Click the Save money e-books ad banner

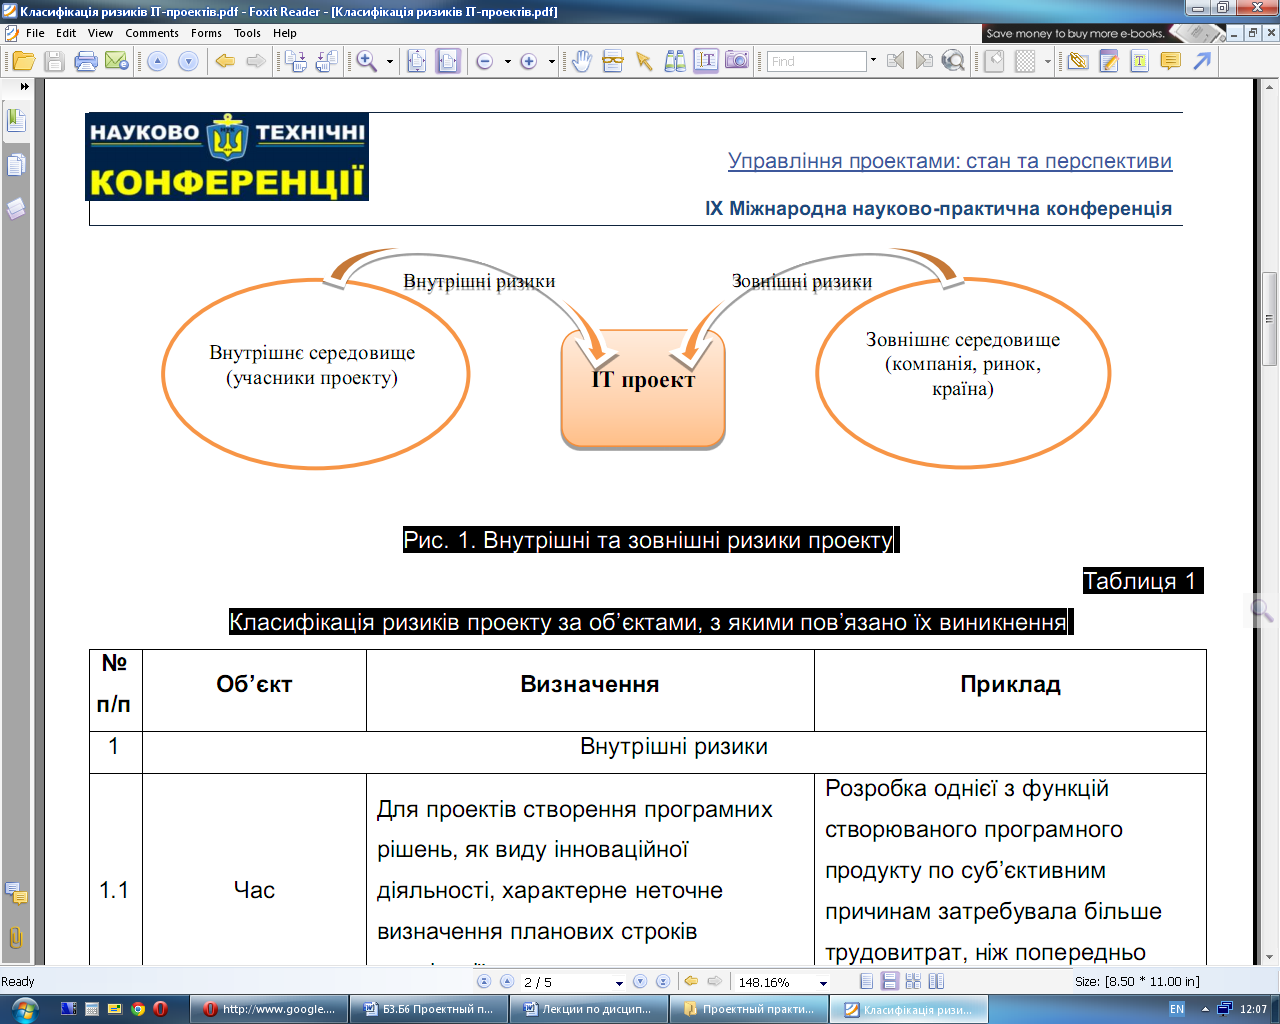[1104, 33]
